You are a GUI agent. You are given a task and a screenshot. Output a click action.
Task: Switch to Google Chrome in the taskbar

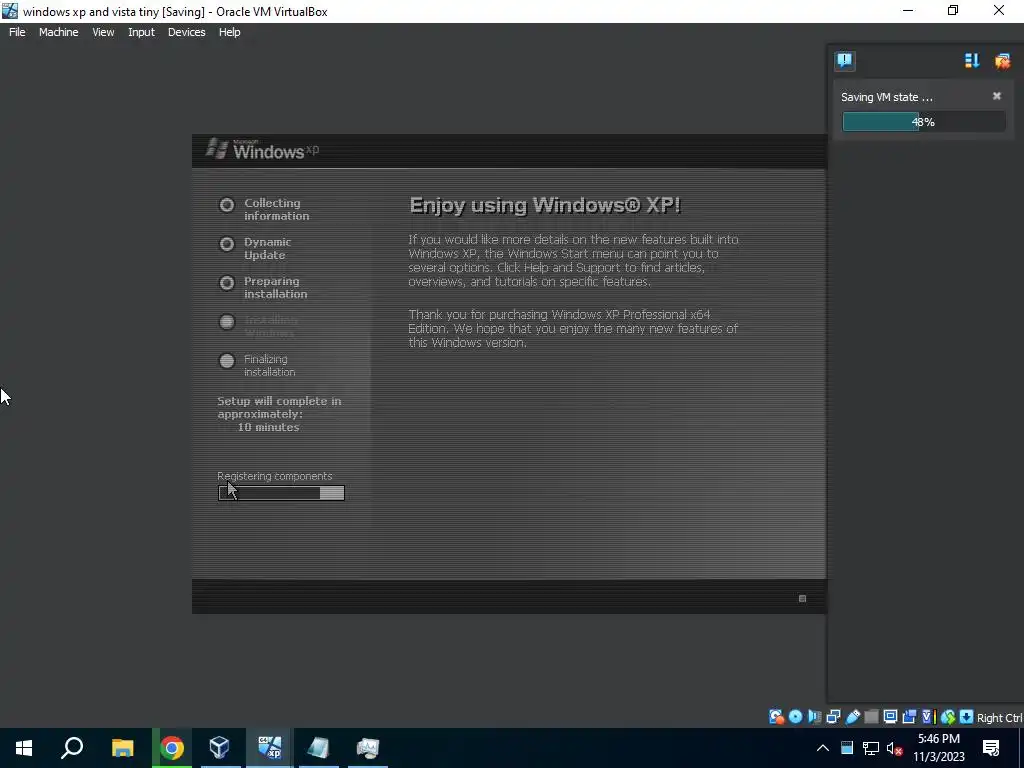click(172, 748)
